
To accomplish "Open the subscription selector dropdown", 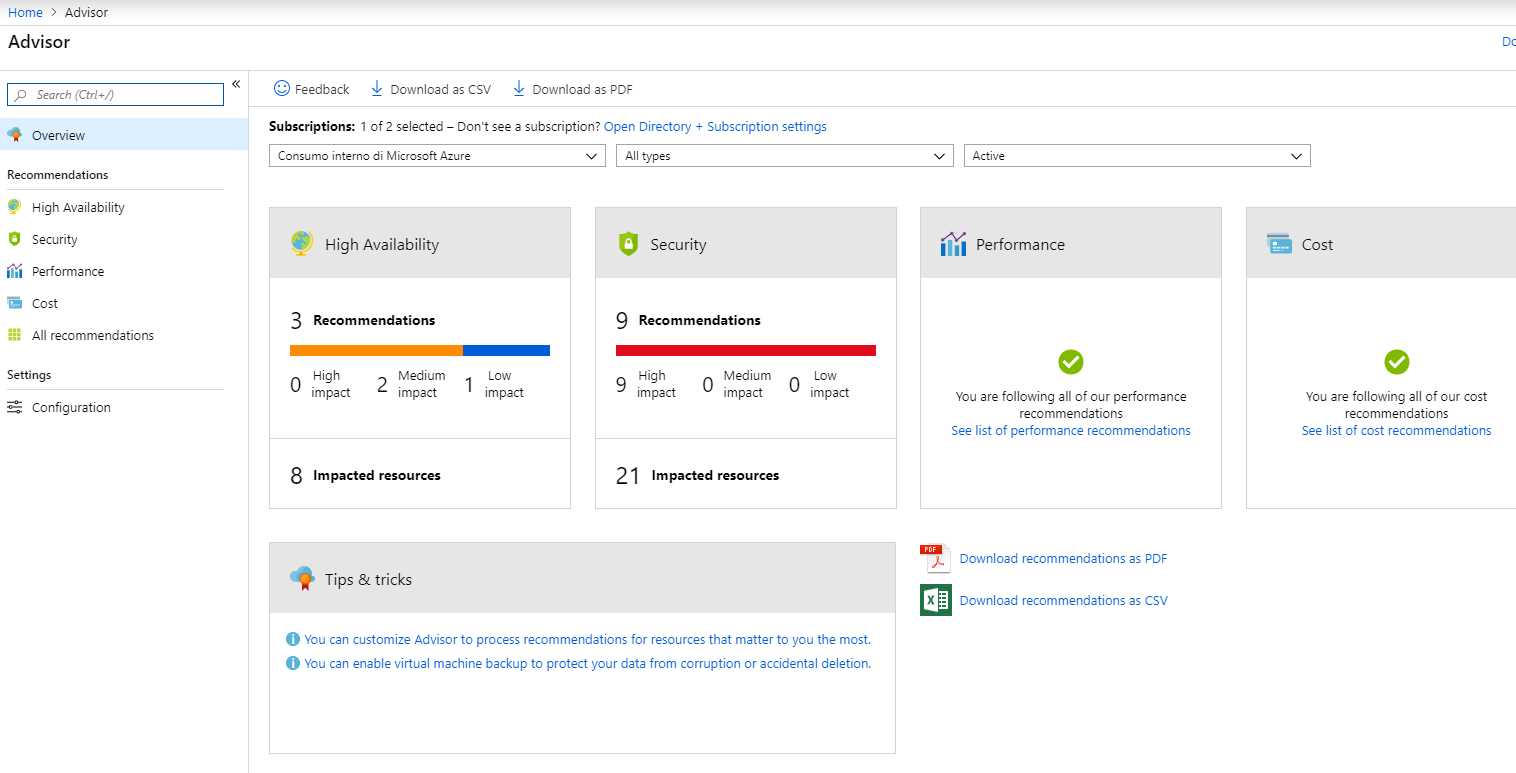I will [x=436, y=155].
